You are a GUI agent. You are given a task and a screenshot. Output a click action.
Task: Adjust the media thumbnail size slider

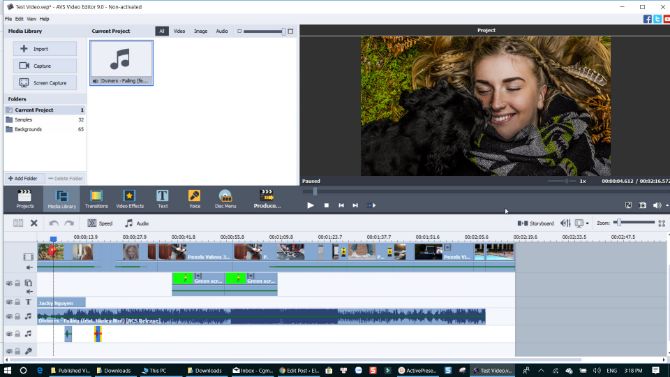tap(264, 31)
